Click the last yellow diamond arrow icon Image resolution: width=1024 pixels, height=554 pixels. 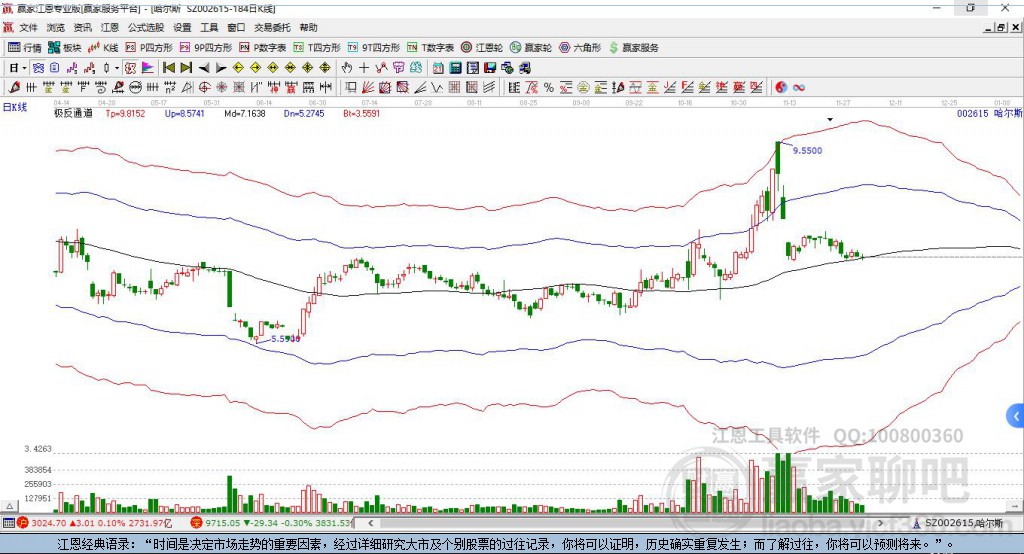pos(325,68)
